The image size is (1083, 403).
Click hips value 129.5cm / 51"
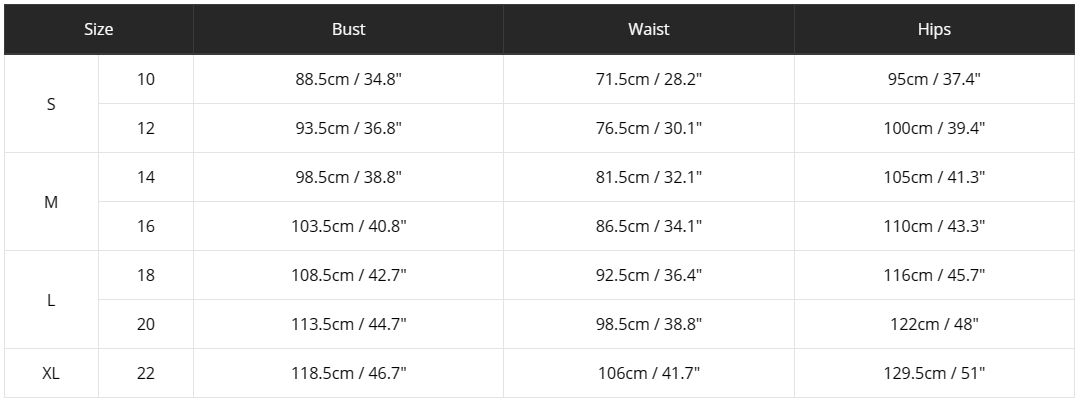(x=936, y=374)
